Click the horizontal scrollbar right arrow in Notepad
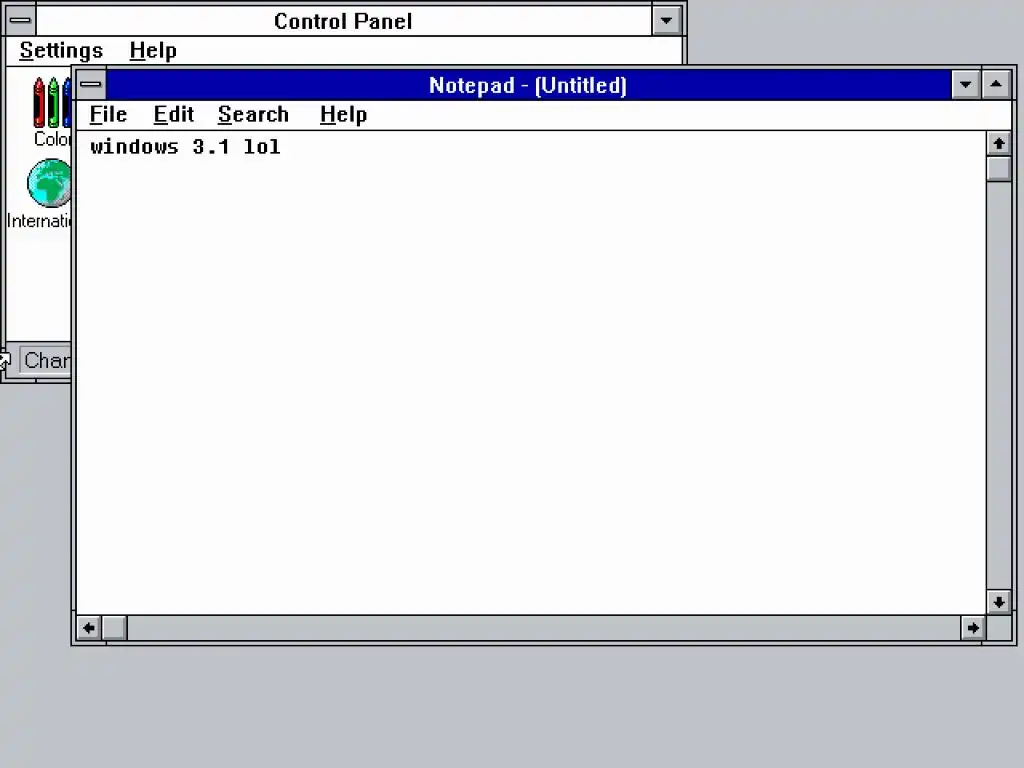 coord(973,628)
